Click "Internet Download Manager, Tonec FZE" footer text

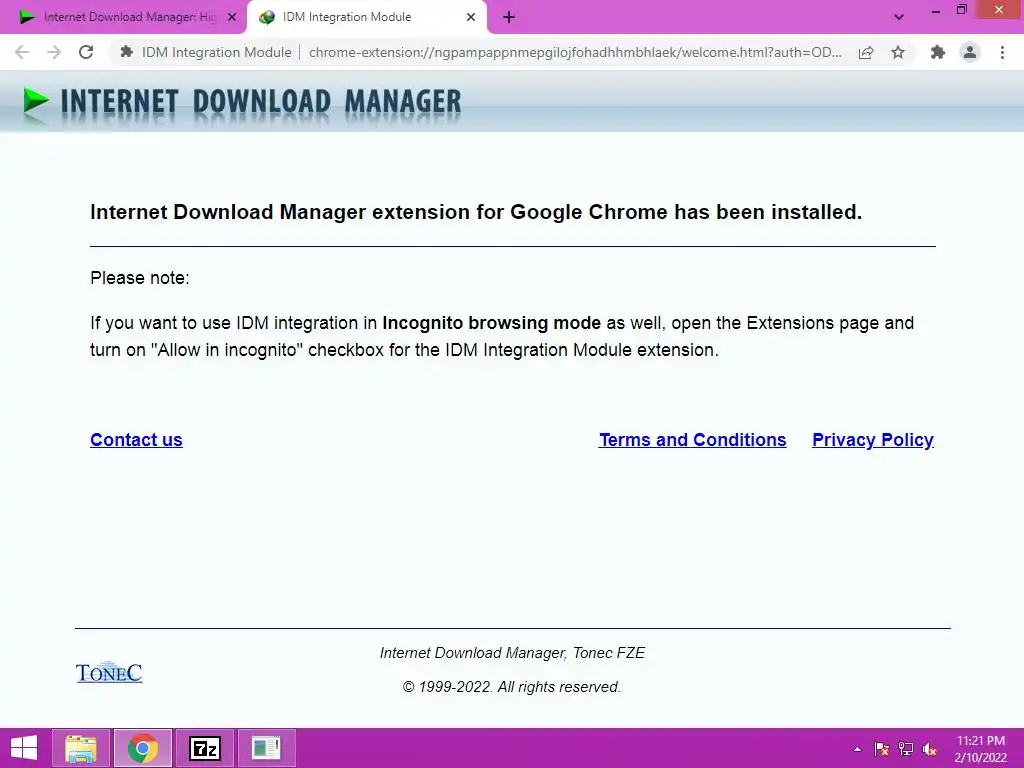point(512,653)
